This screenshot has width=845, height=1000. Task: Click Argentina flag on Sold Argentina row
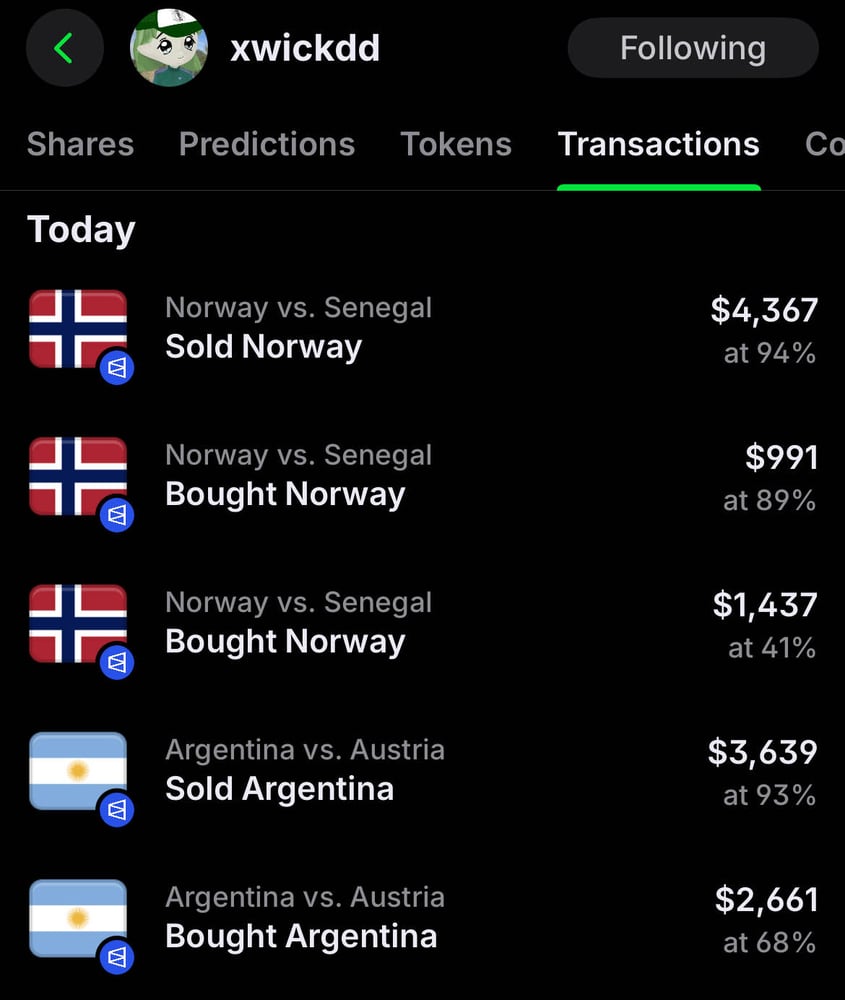pos(78,771)
